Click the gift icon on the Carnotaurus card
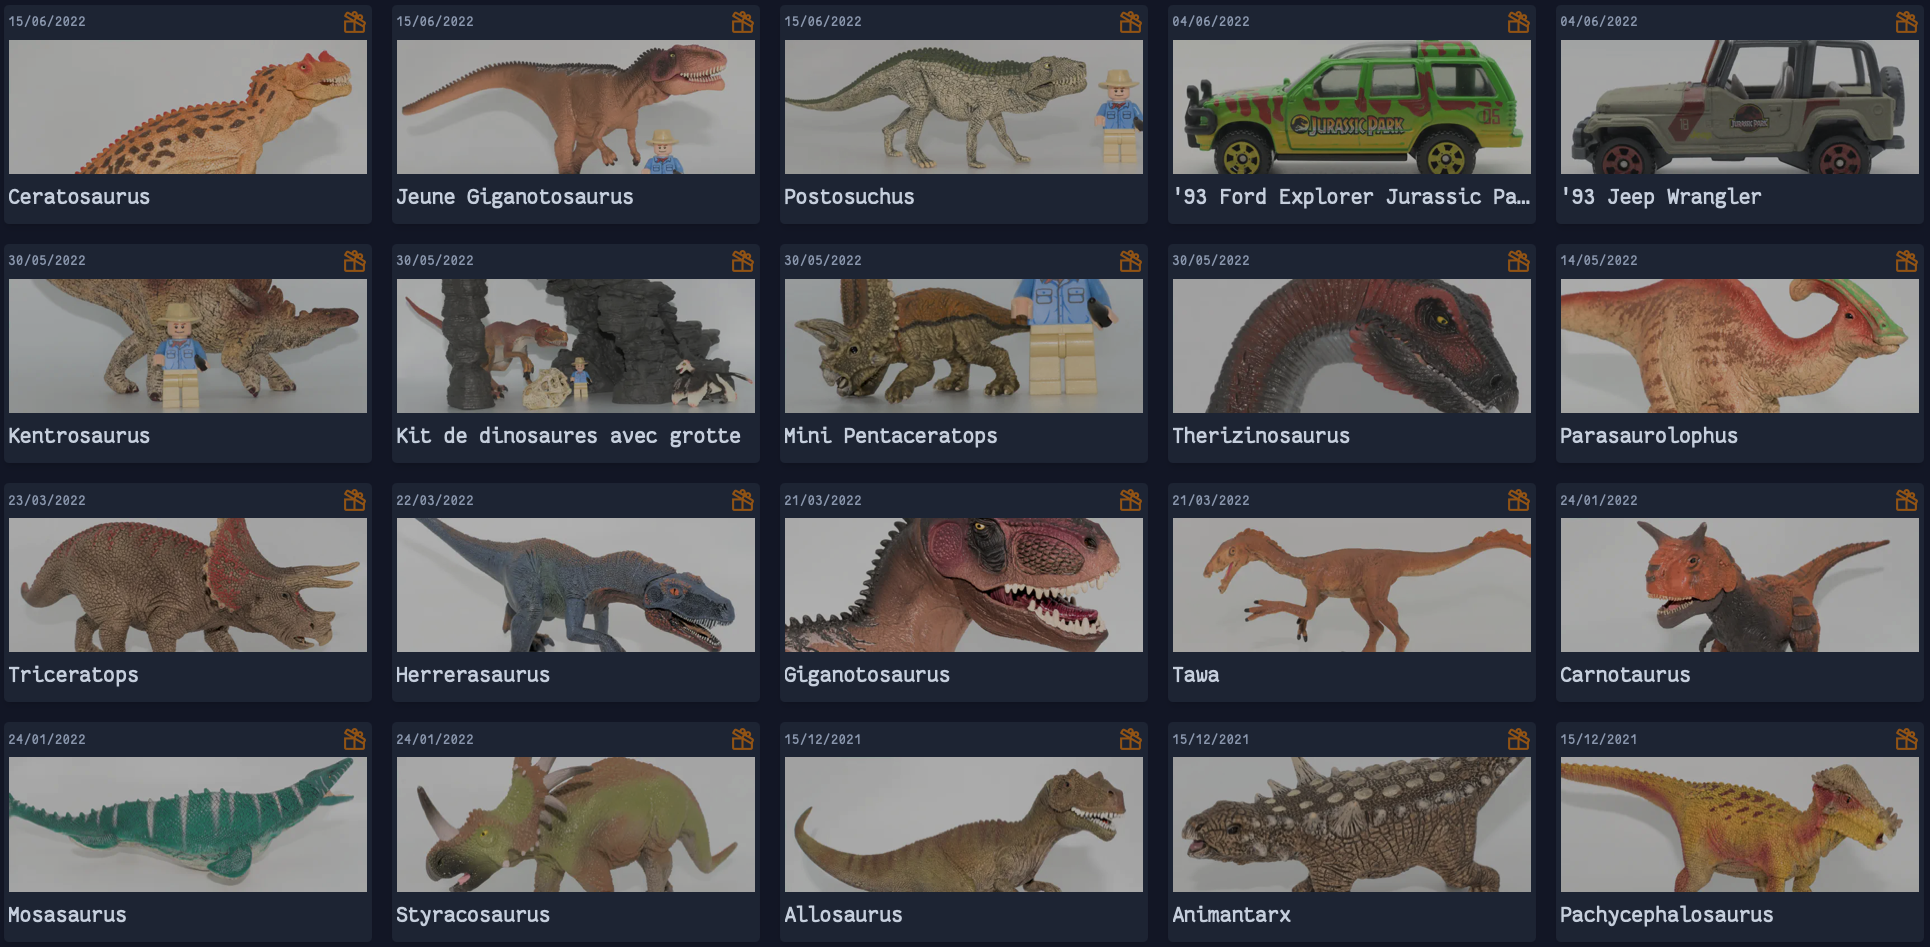The image size is (1930, 947). pos(1906,500)
